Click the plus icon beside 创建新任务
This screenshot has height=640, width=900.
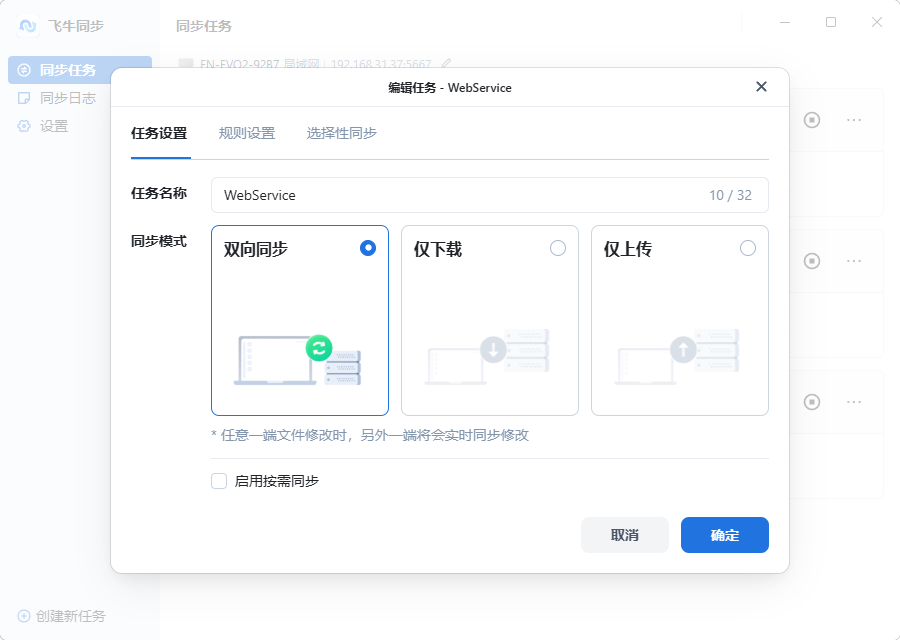coord(24,616)
